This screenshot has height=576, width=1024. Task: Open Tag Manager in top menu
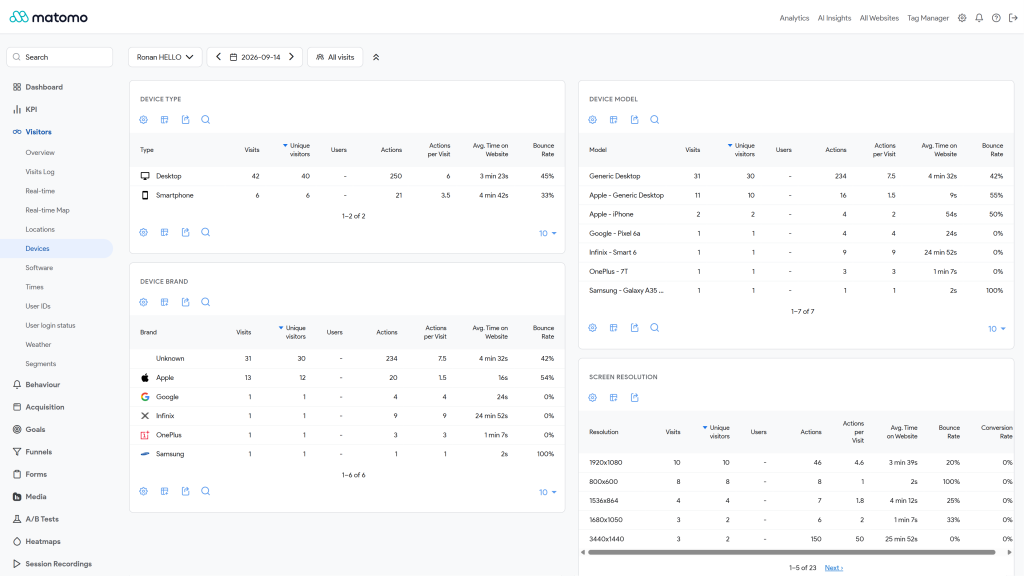[927, 18]
